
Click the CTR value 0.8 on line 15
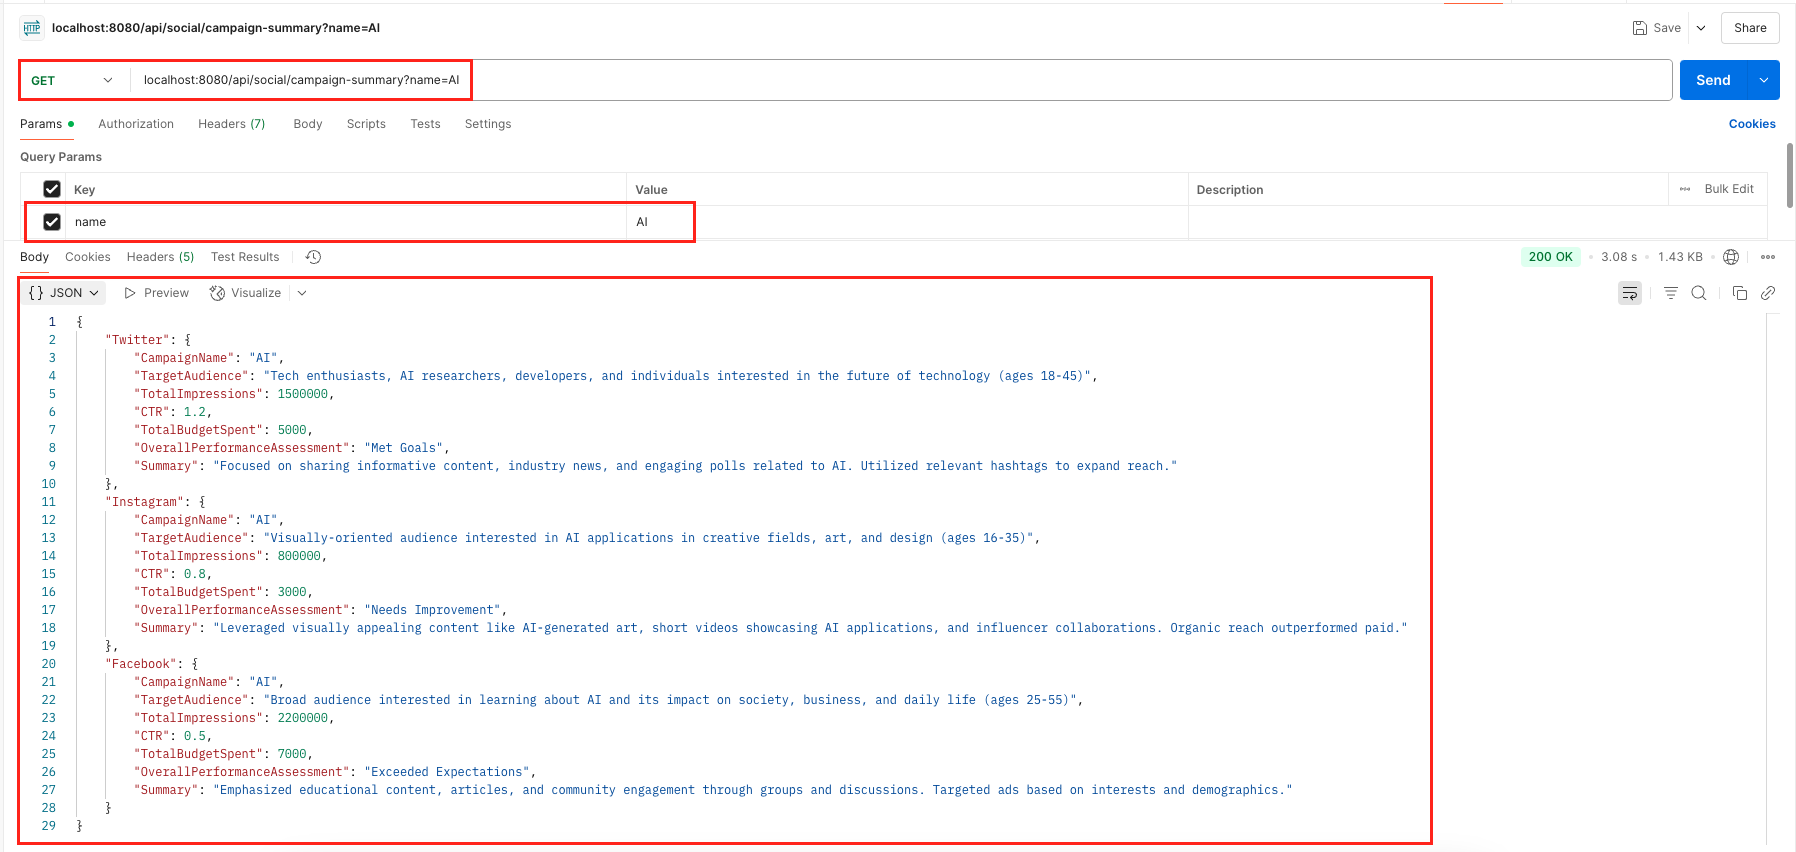pos(195,574)
